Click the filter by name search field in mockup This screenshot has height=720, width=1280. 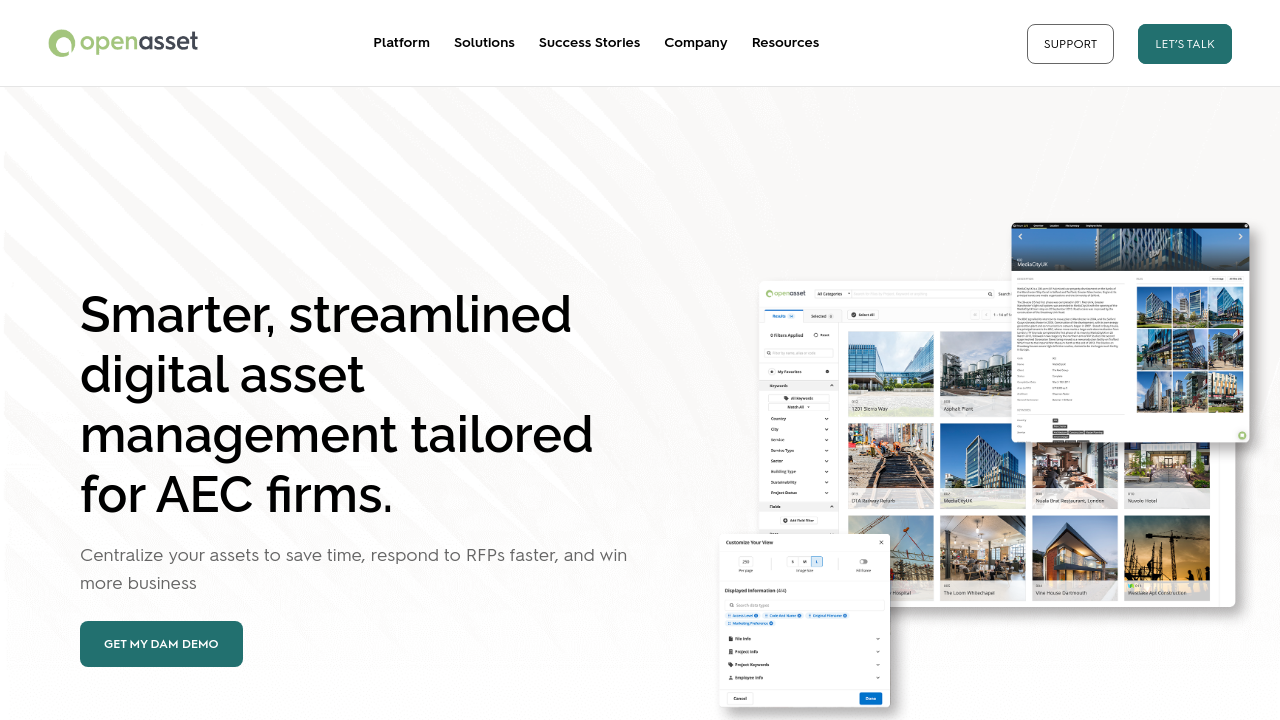point(799,353)
